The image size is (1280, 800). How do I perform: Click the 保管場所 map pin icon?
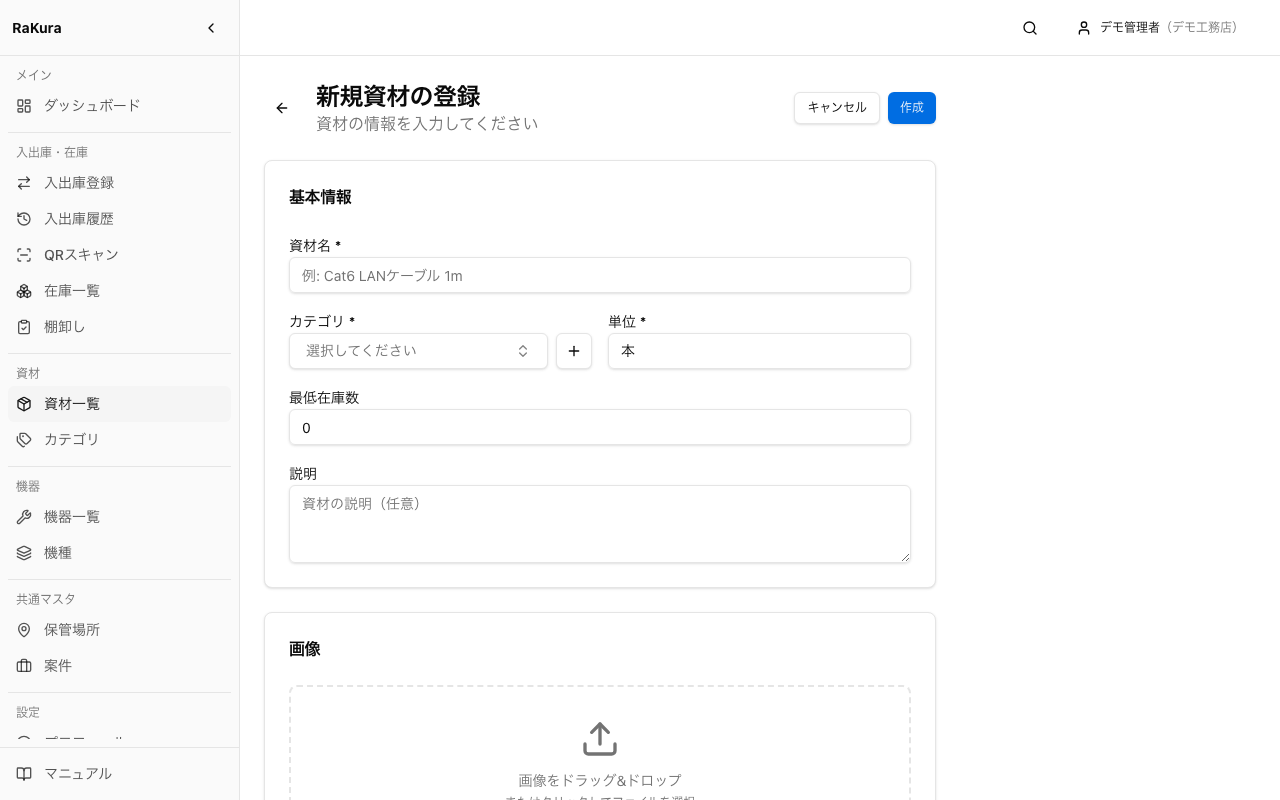point(24,630)
